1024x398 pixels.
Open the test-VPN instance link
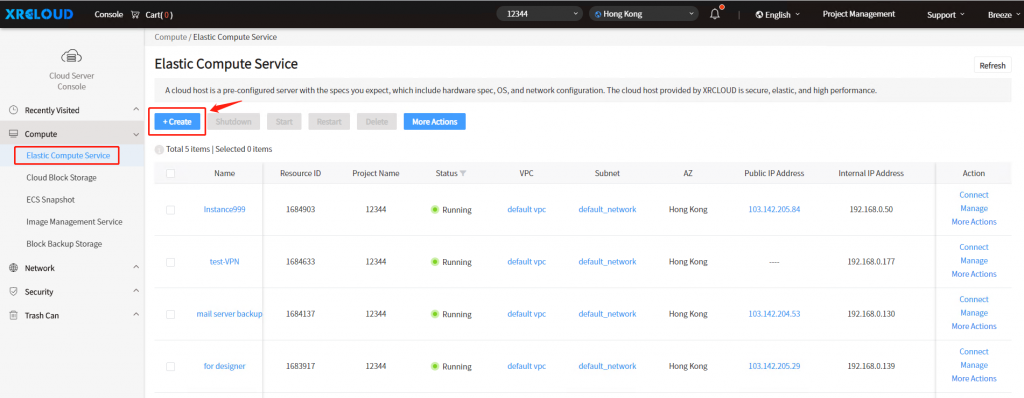(225, 261)
